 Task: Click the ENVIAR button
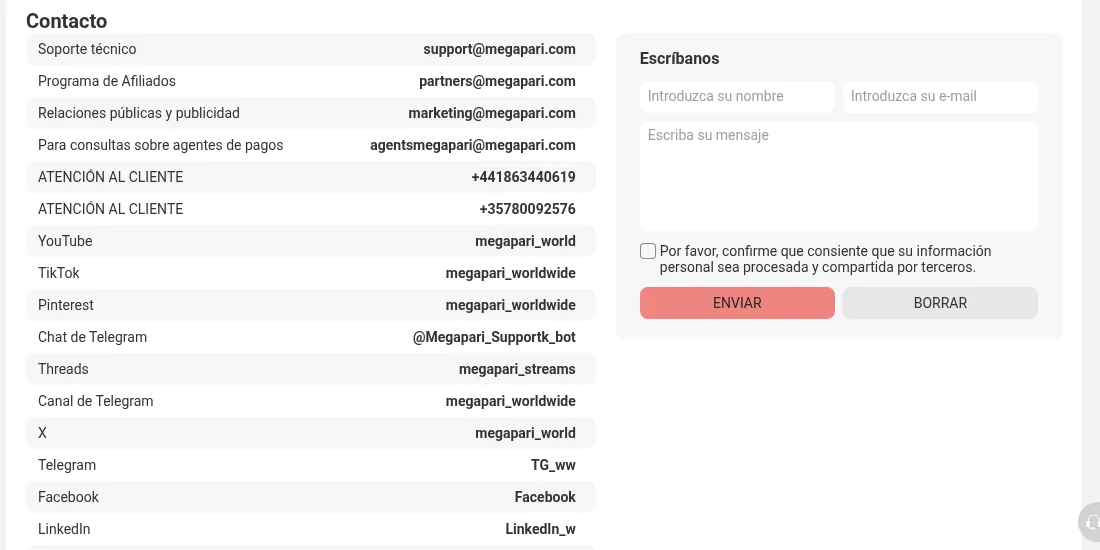point(737,303)
